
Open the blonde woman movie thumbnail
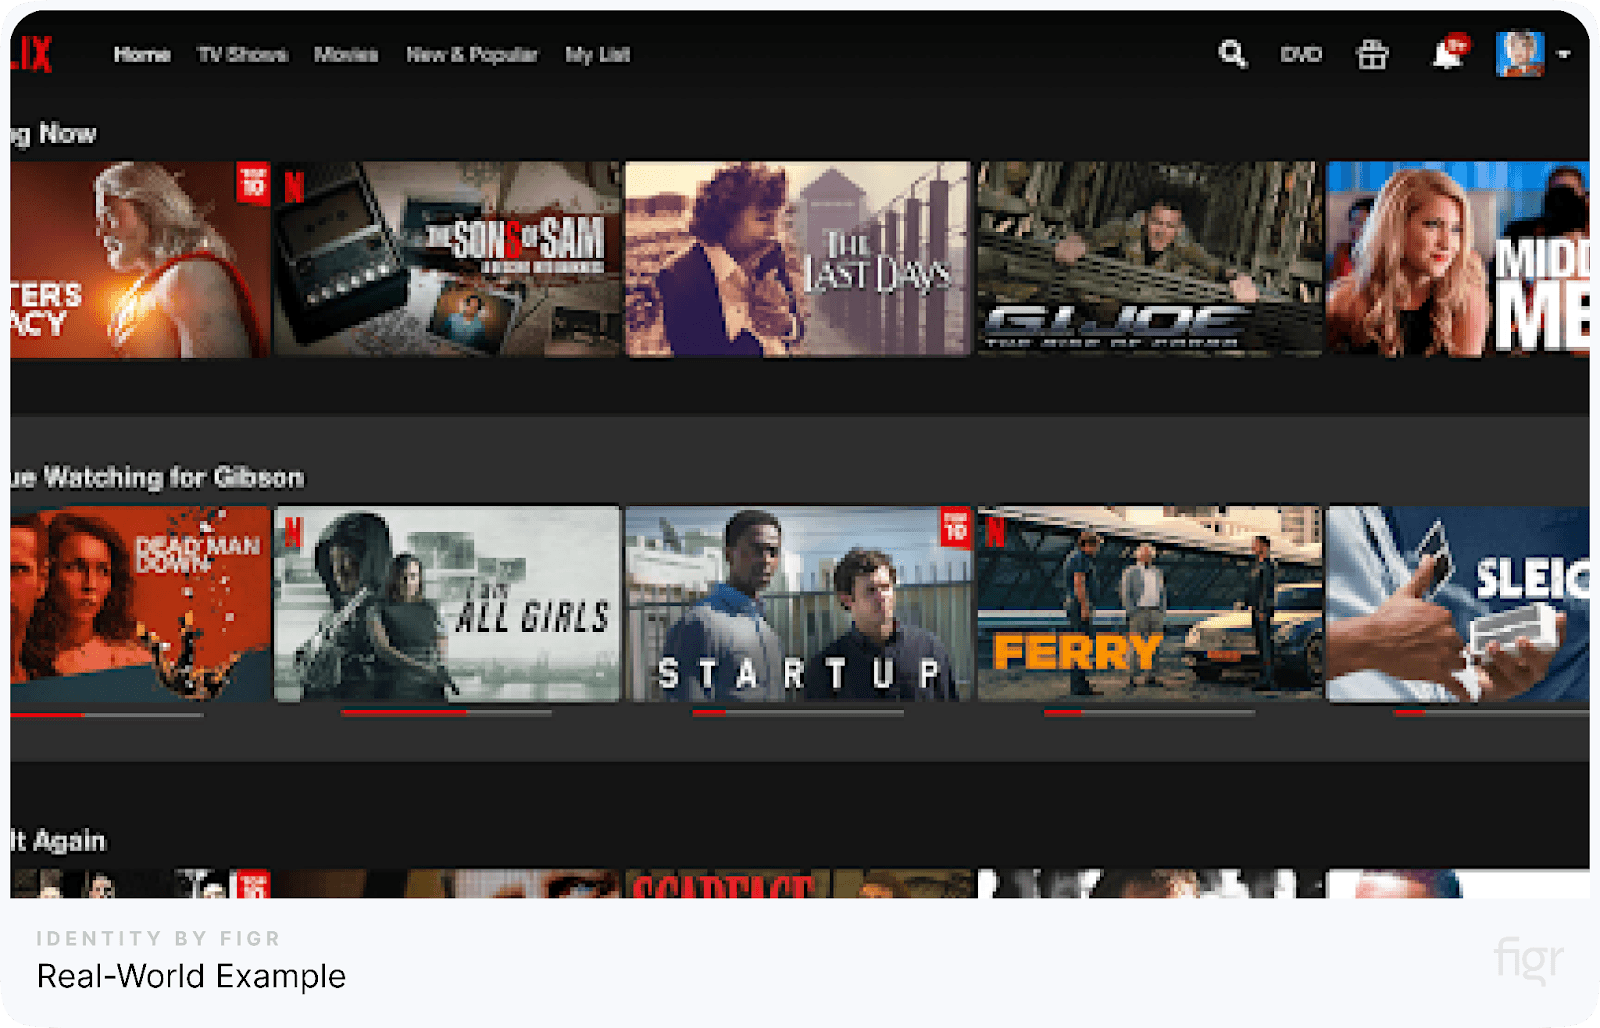coord(1458,259)
